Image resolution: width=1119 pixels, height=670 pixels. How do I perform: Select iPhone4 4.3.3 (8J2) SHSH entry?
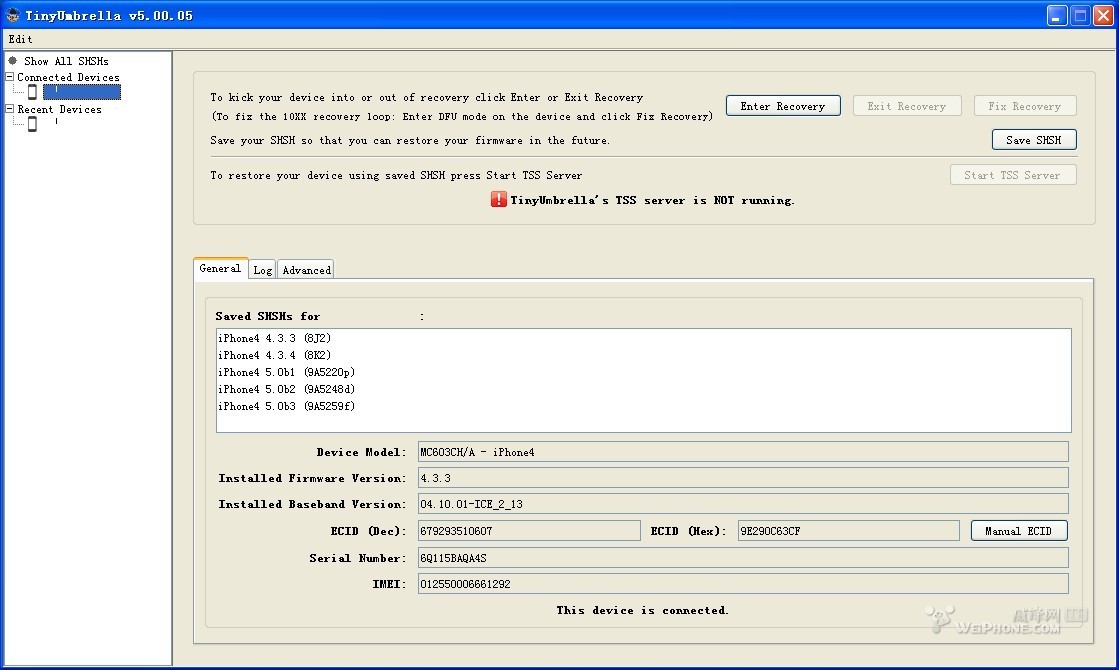(275, 338)
